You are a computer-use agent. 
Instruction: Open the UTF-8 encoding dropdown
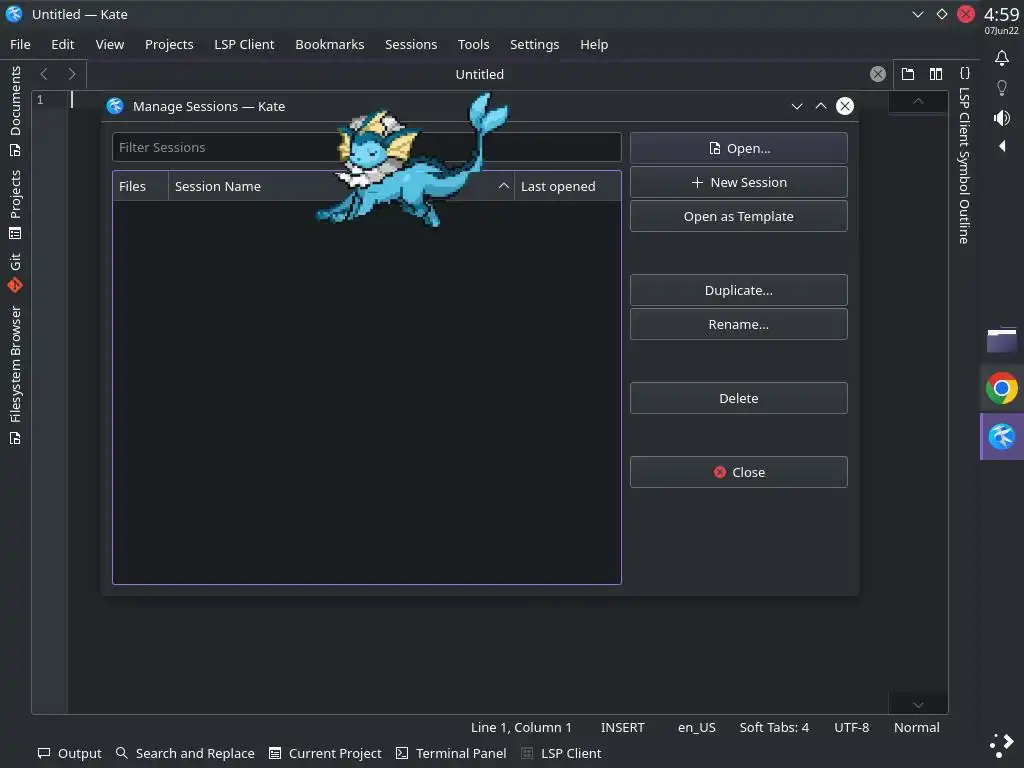tap(852, 728)
